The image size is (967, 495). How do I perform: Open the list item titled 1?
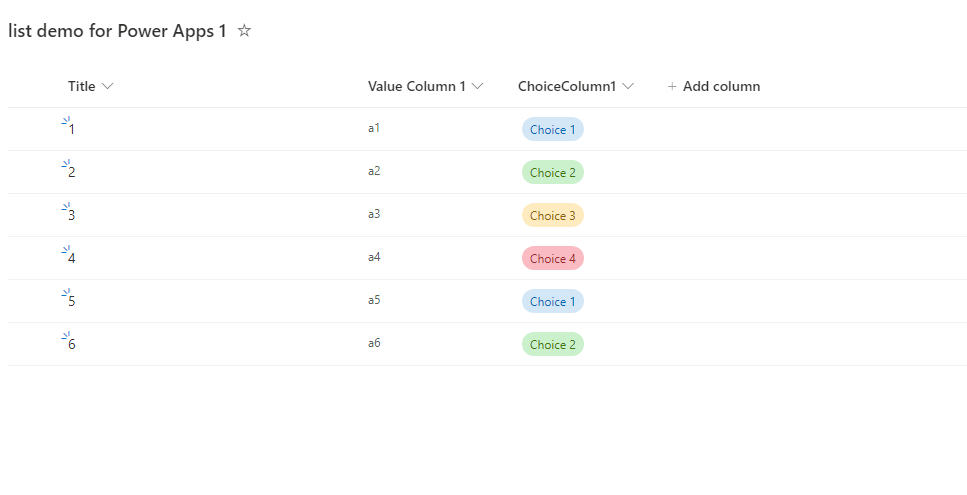72,130
